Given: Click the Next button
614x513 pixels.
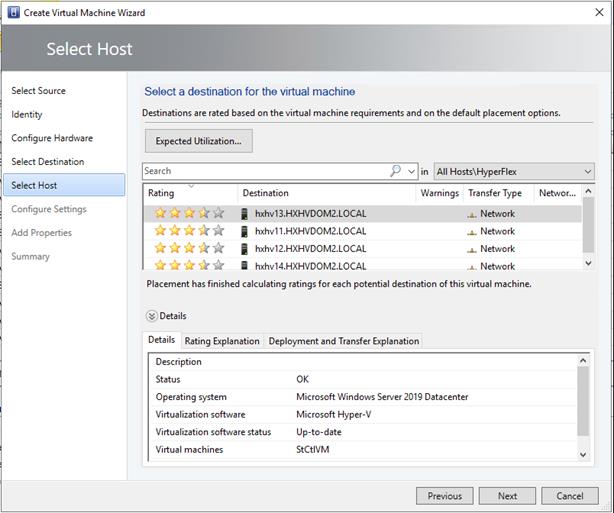Looking at the screenshot, I should [507, 496].
